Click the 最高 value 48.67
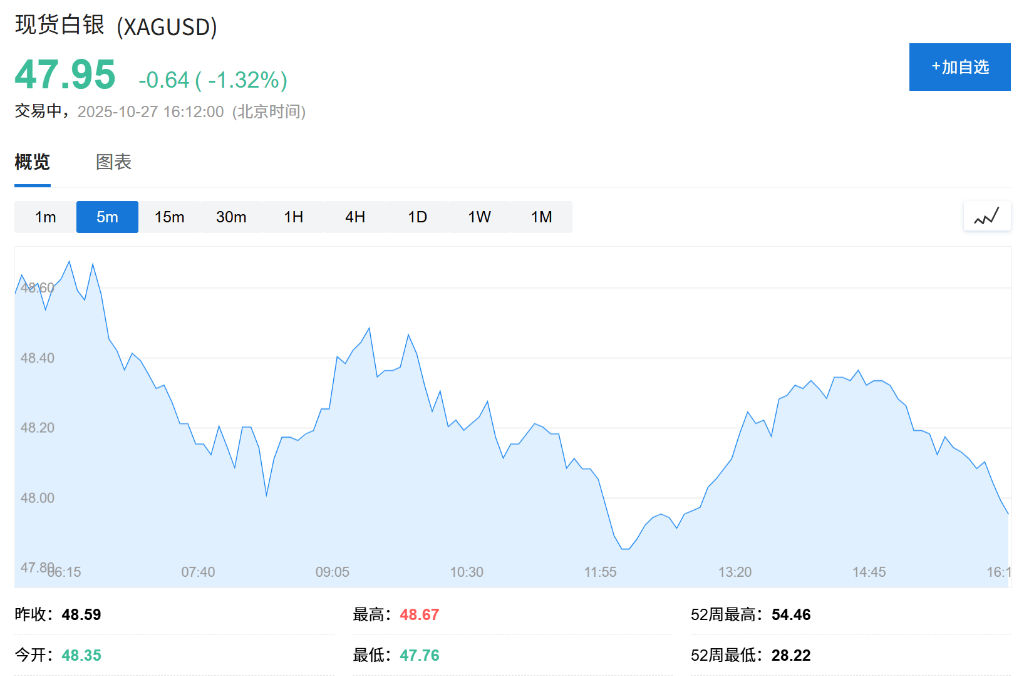Screen dimensions: 1024x676 click(419, 615)
